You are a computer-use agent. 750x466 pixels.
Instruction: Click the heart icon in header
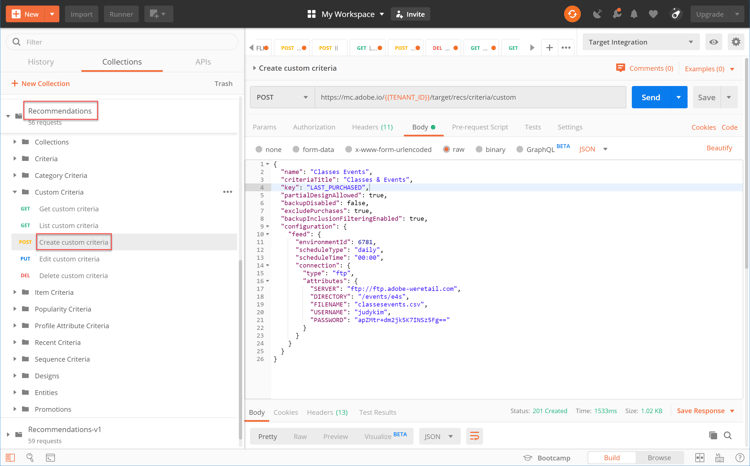pos(653,14)
